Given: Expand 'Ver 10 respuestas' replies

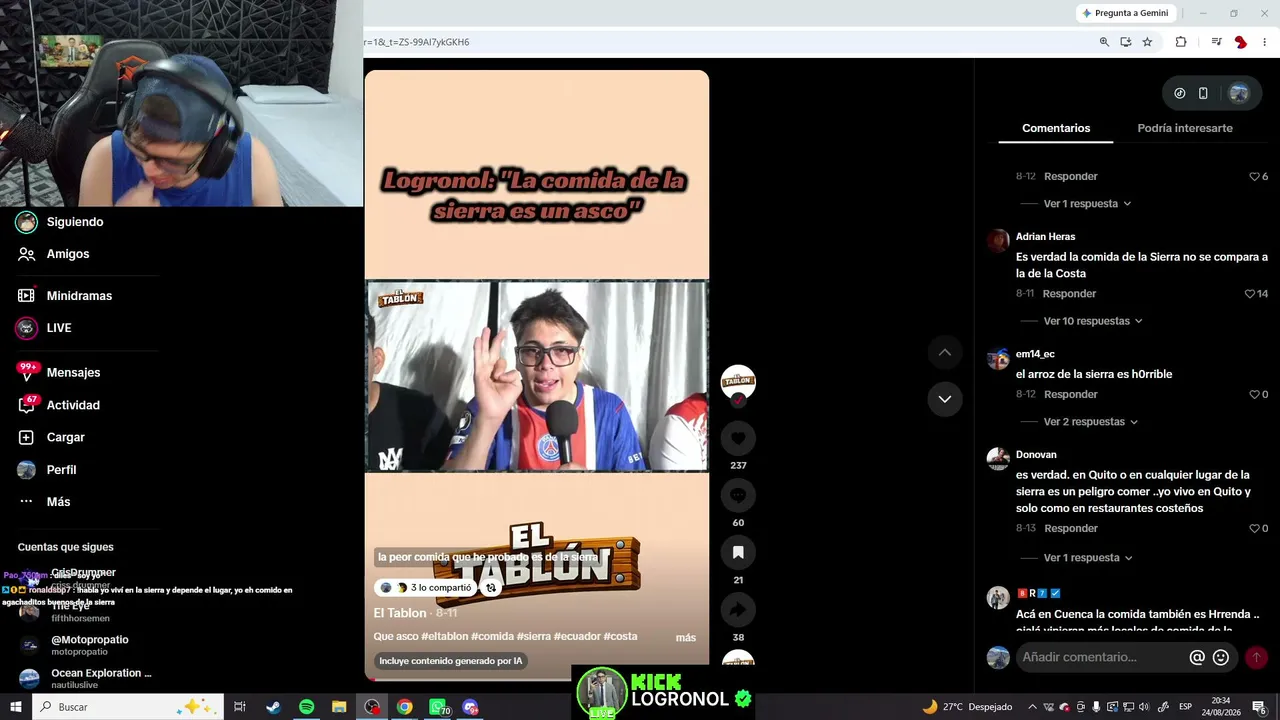Looking at the screenshot, I should [1093, 321].
